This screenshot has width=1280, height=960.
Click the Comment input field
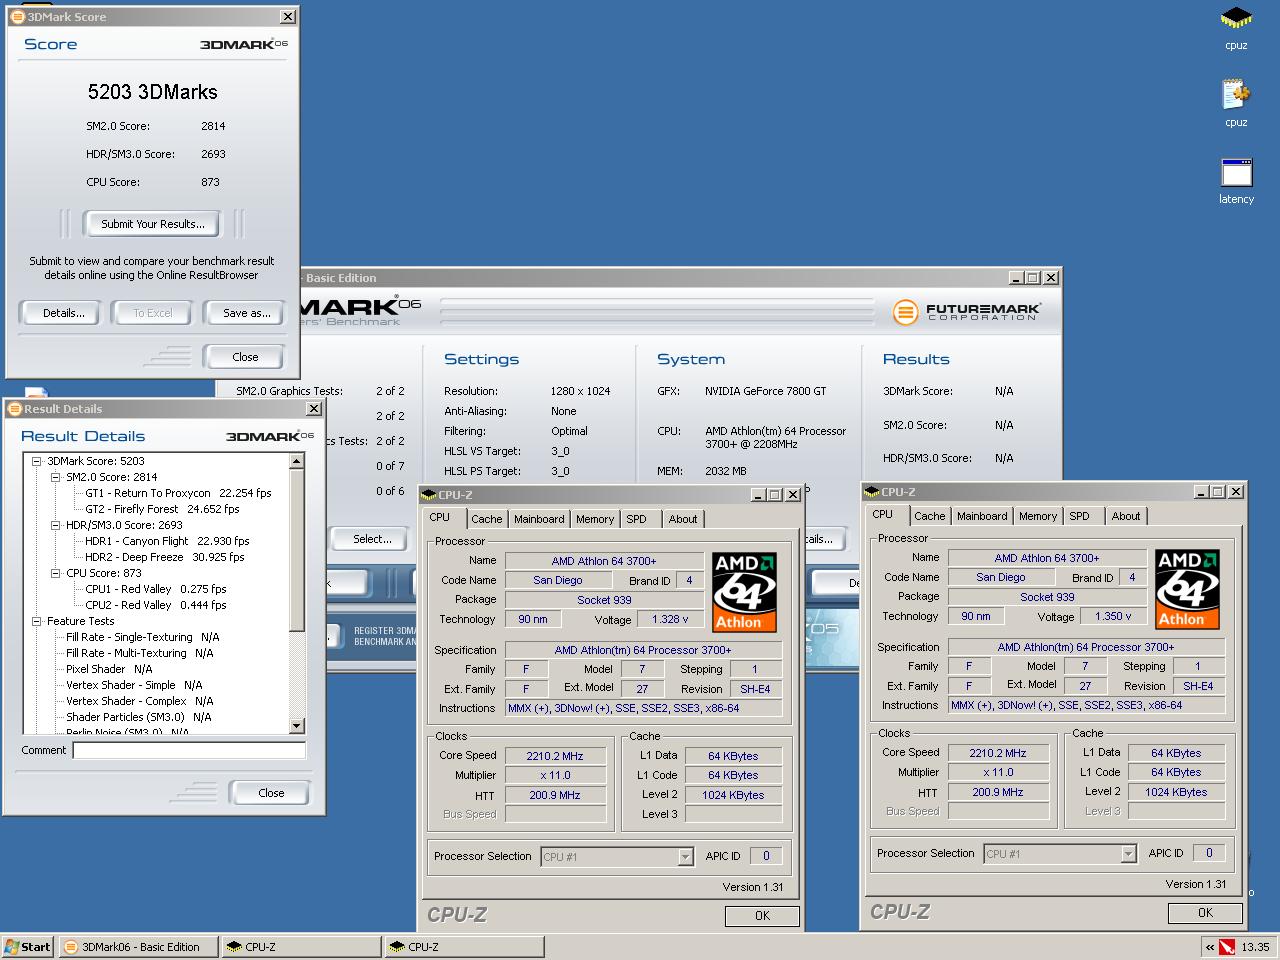tap(189, 750)
